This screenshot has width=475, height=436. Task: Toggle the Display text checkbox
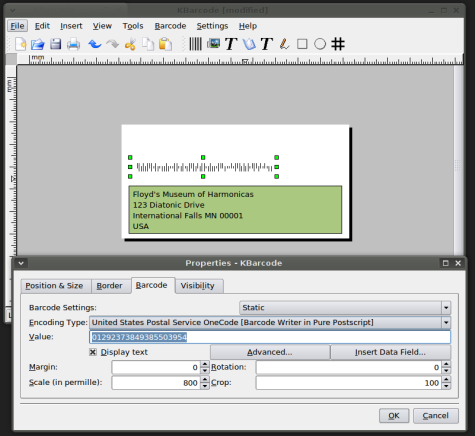(93, 352)
